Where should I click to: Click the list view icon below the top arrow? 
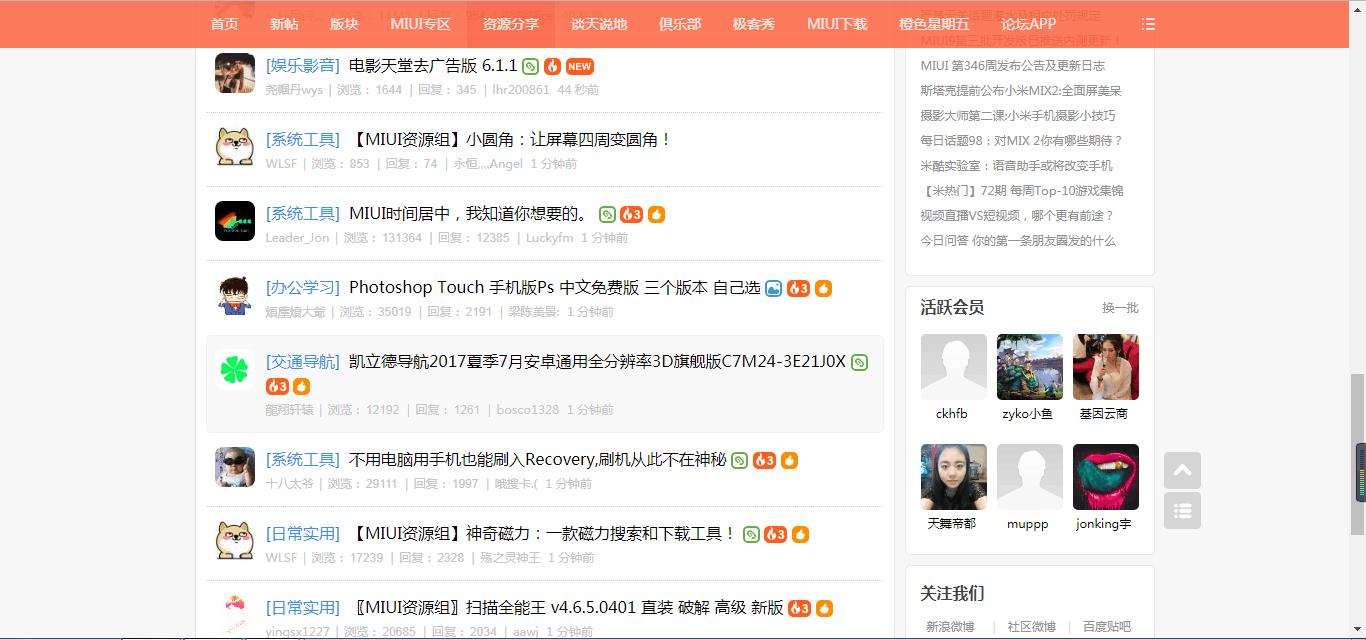[1182, 510]
